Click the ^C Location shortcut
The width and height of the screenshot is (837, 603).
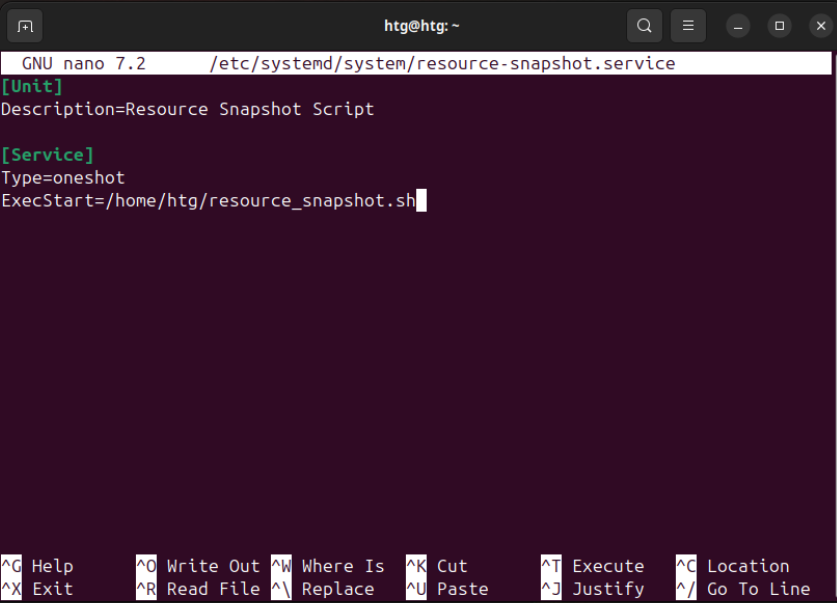[x=733, y=566]
